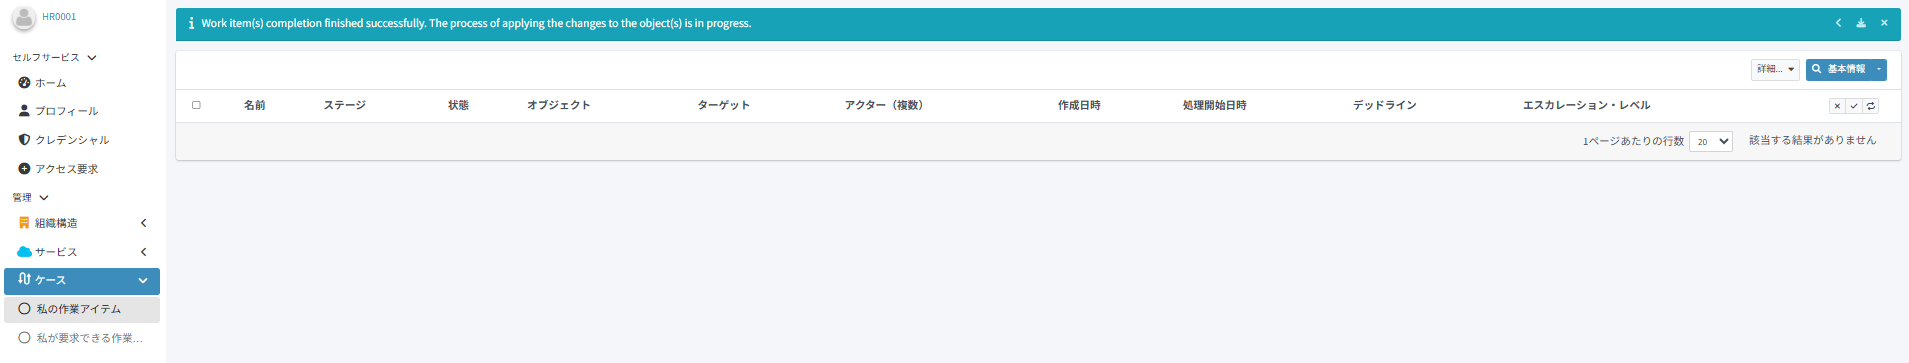
Task: Click the table header refresh icon
Action: pos(1871,106)
